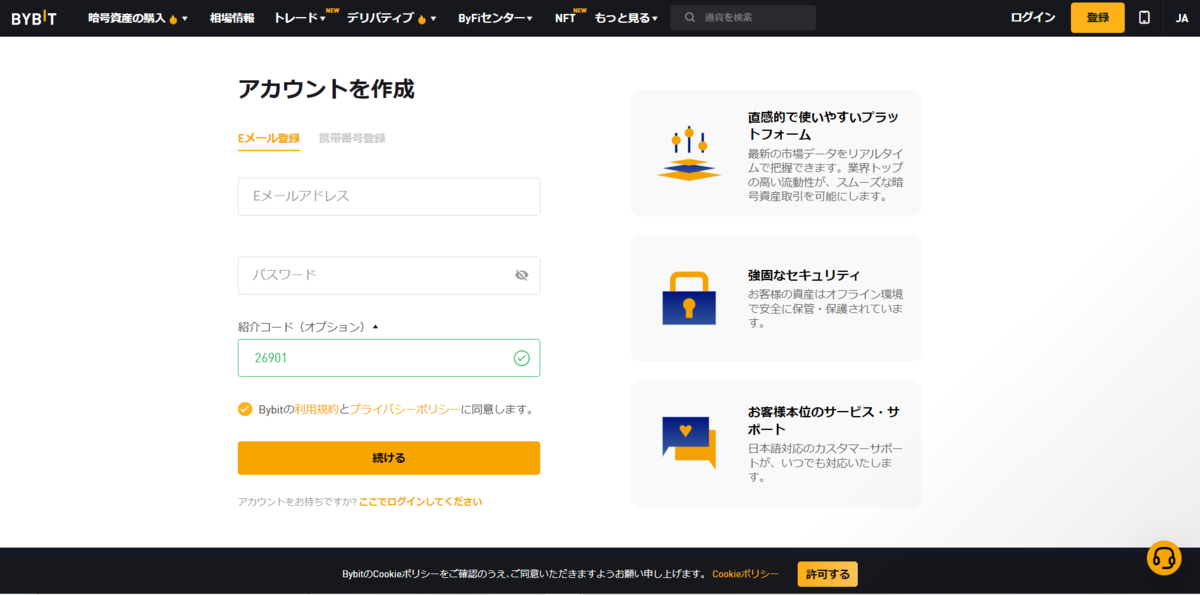
Task: Expand the もっと見る dropdown
Action: (x=626, y=18)
